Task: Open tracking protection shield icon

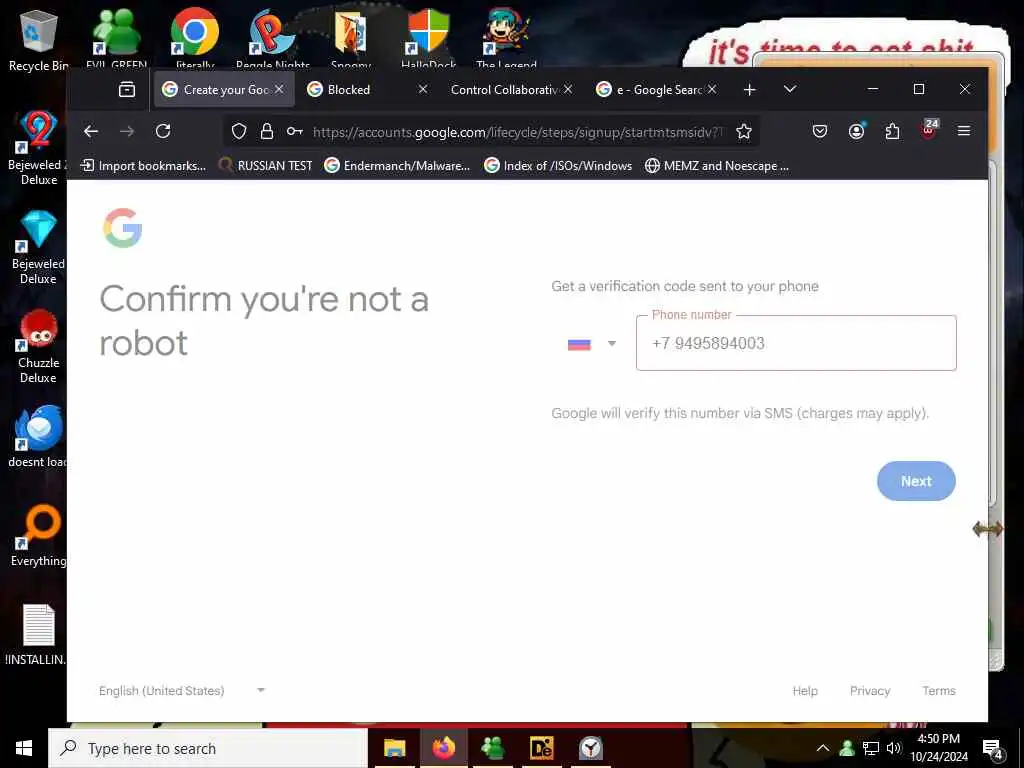Action: click(239, 131)
